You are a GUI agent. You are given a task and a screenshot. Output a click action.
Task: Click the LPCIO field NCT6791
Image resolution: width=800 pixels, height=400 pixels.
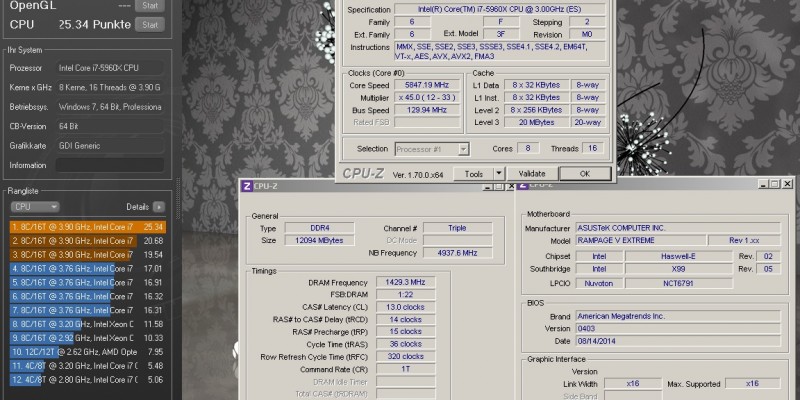pos(679,283)
